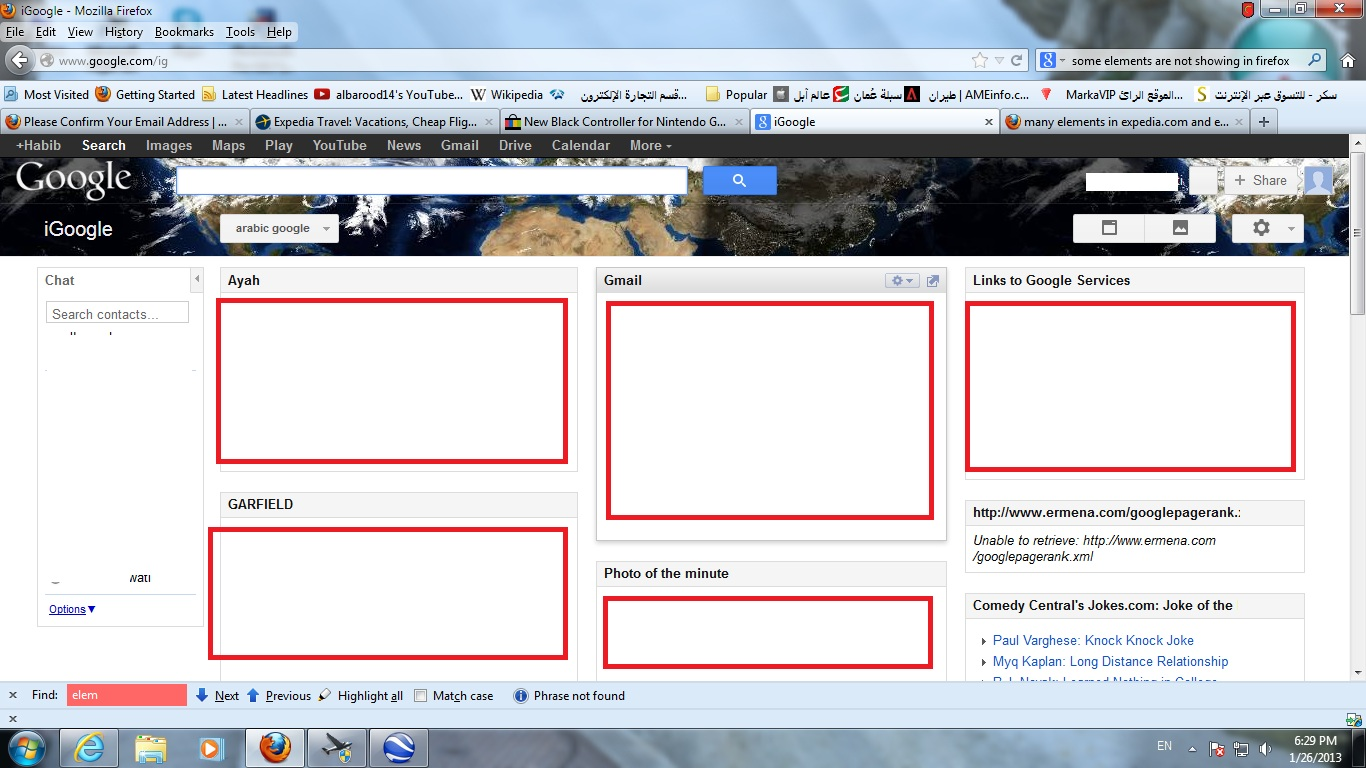1366x768 pixels.
Task: Open the Bookmarks menu
Action: click(x=184, y=32)
